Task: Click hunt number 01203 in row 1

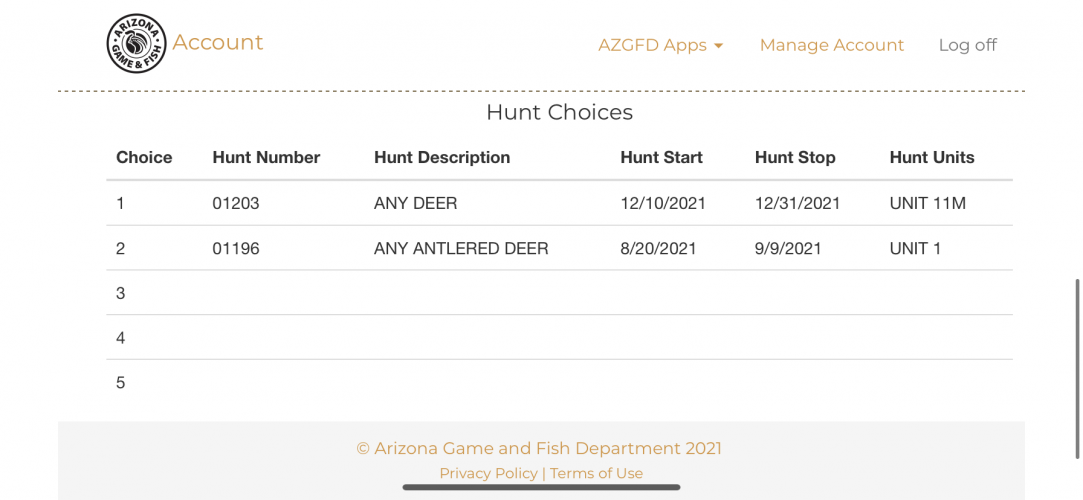Action: [236, 204]
